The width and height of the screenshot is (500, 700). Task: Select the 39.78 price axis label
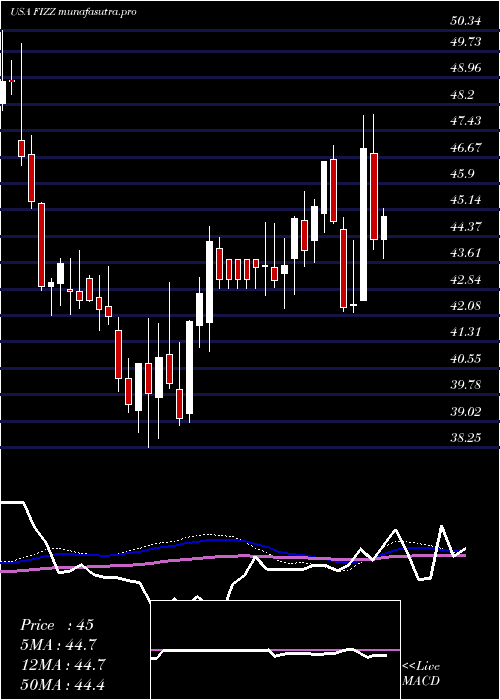coord(465,384)
